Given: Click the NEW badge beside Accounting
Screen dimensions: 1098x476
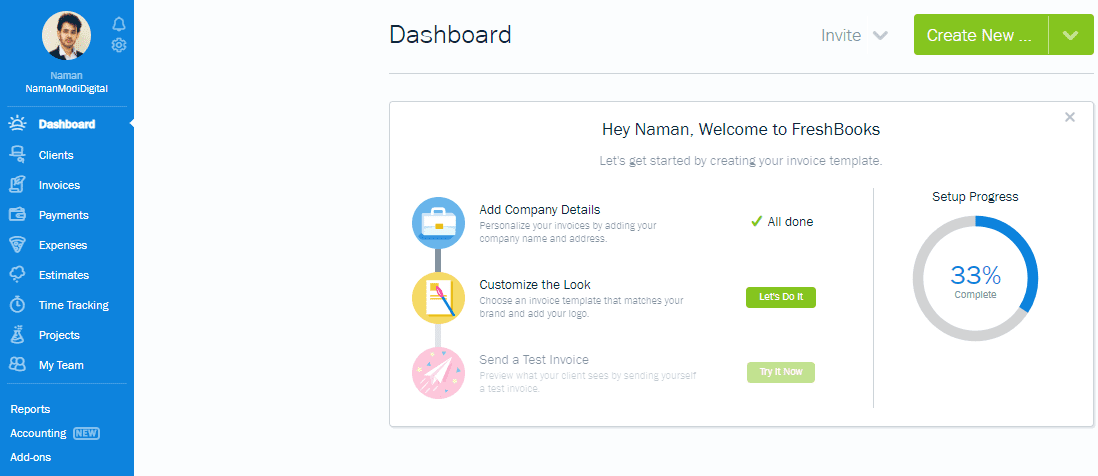Looking at the screenshot, I should click(x=86, y=433).
